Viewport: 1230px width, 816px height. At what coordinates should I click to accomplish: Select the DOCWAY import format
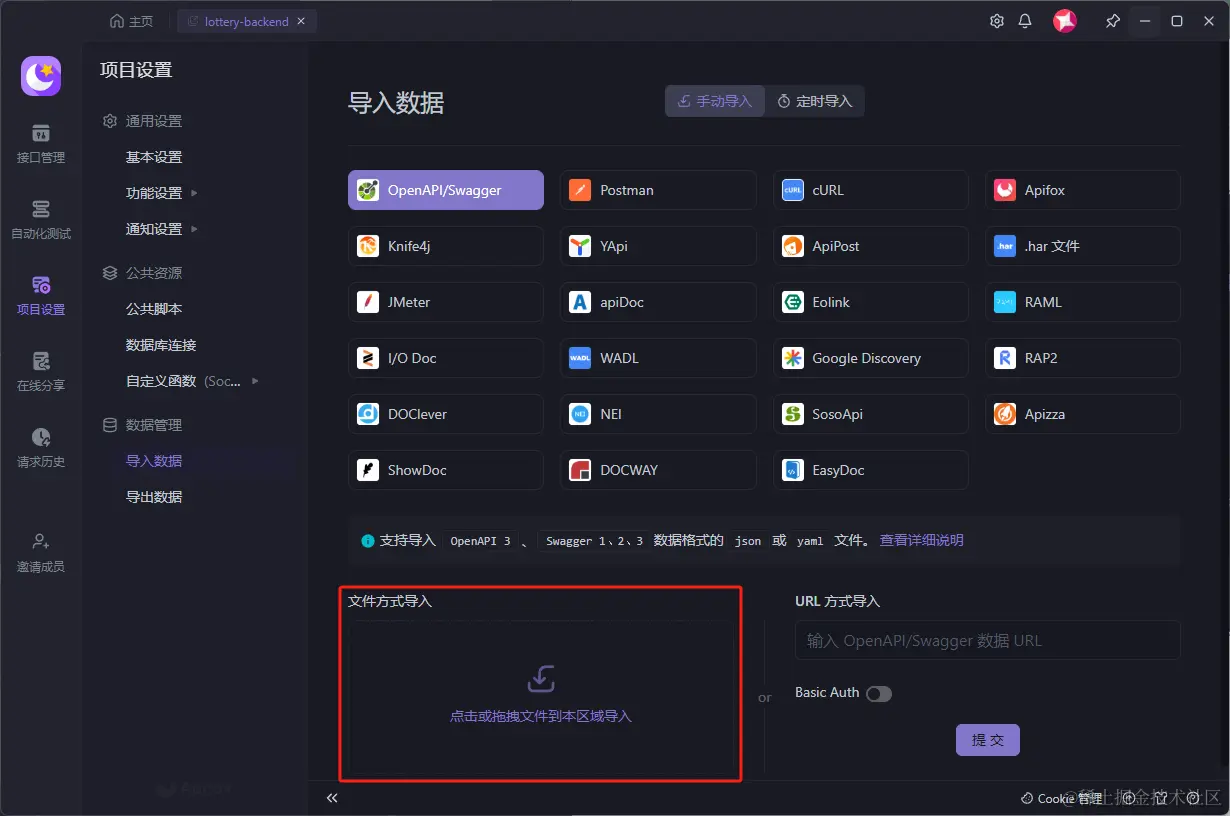(658, 470)
